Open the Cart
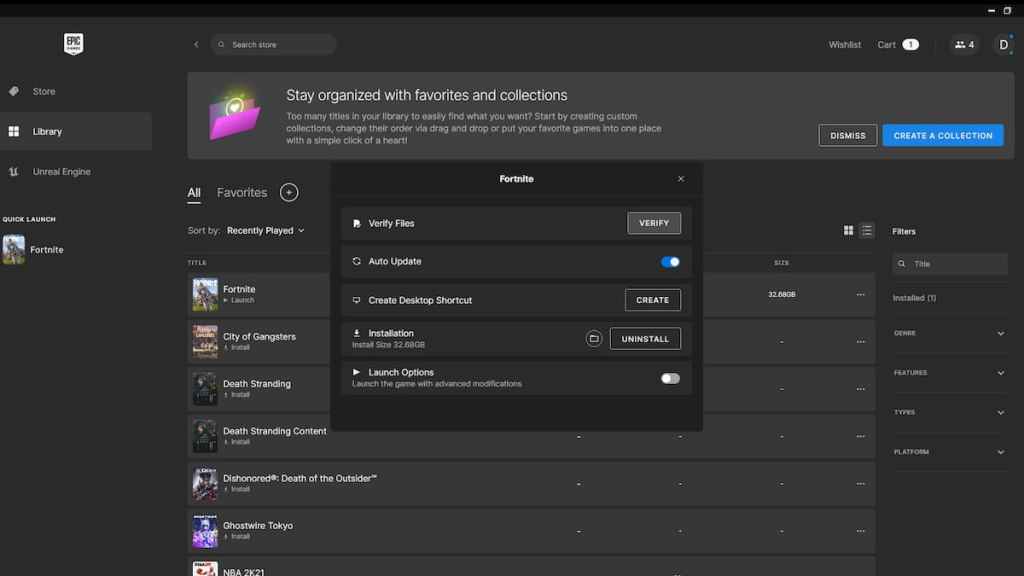 898,44
